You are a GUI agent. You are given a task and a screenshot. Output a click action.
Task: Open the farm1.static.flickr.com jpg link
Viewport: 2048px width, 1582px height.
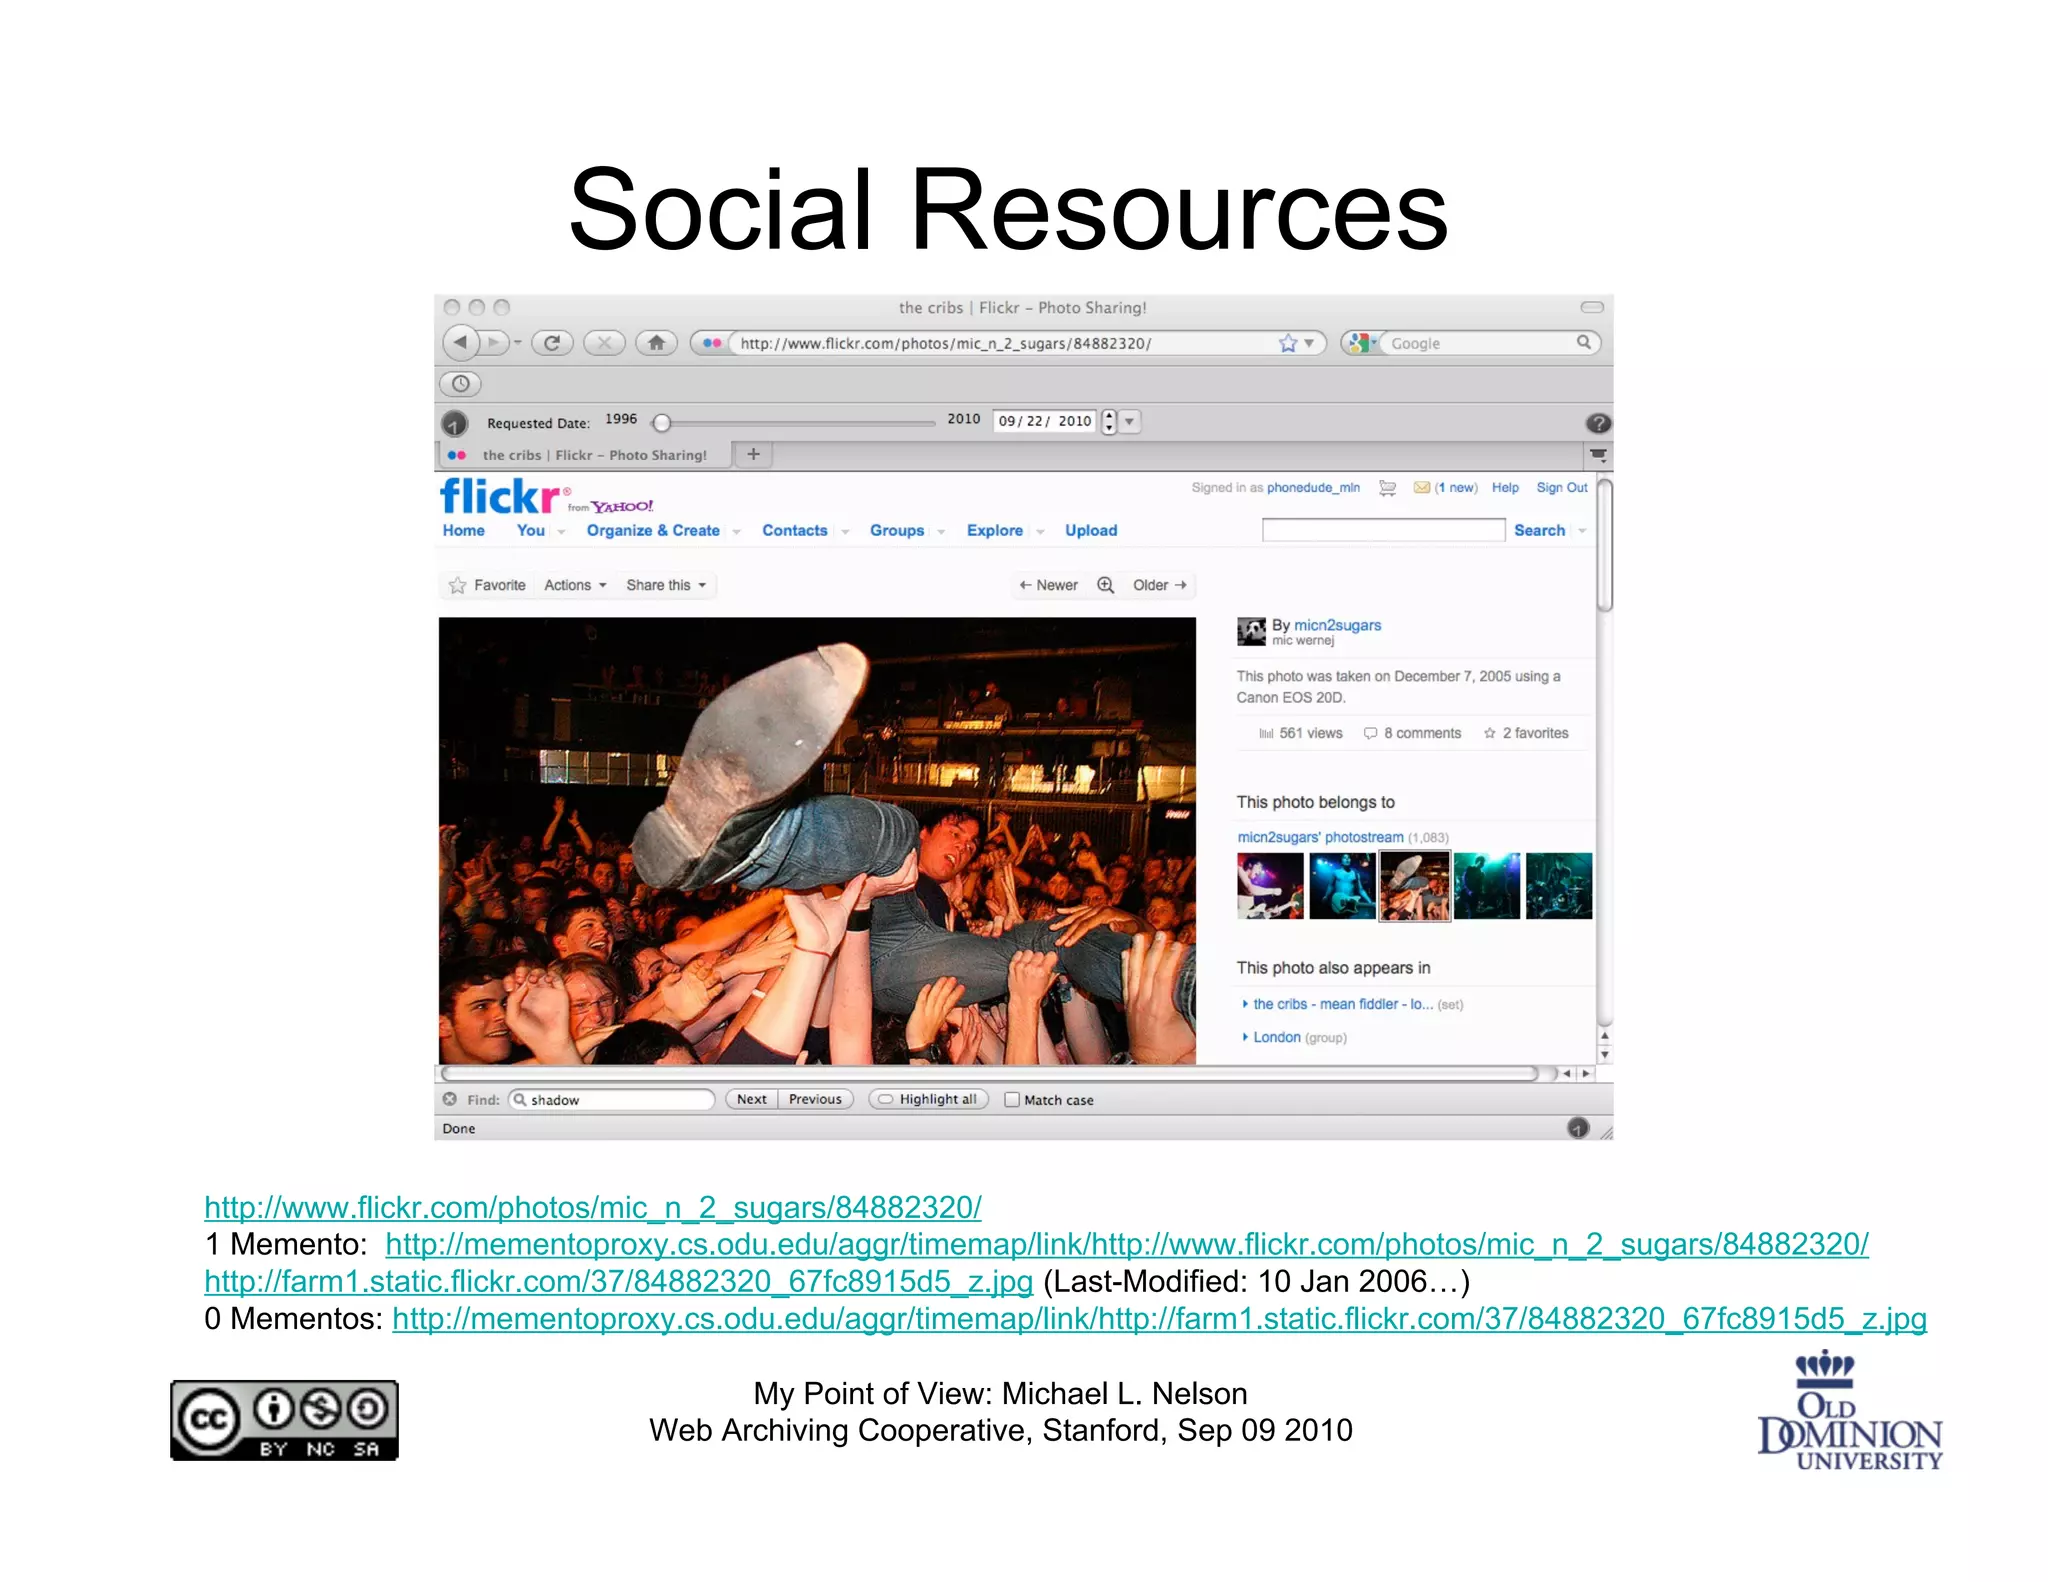618,1281
